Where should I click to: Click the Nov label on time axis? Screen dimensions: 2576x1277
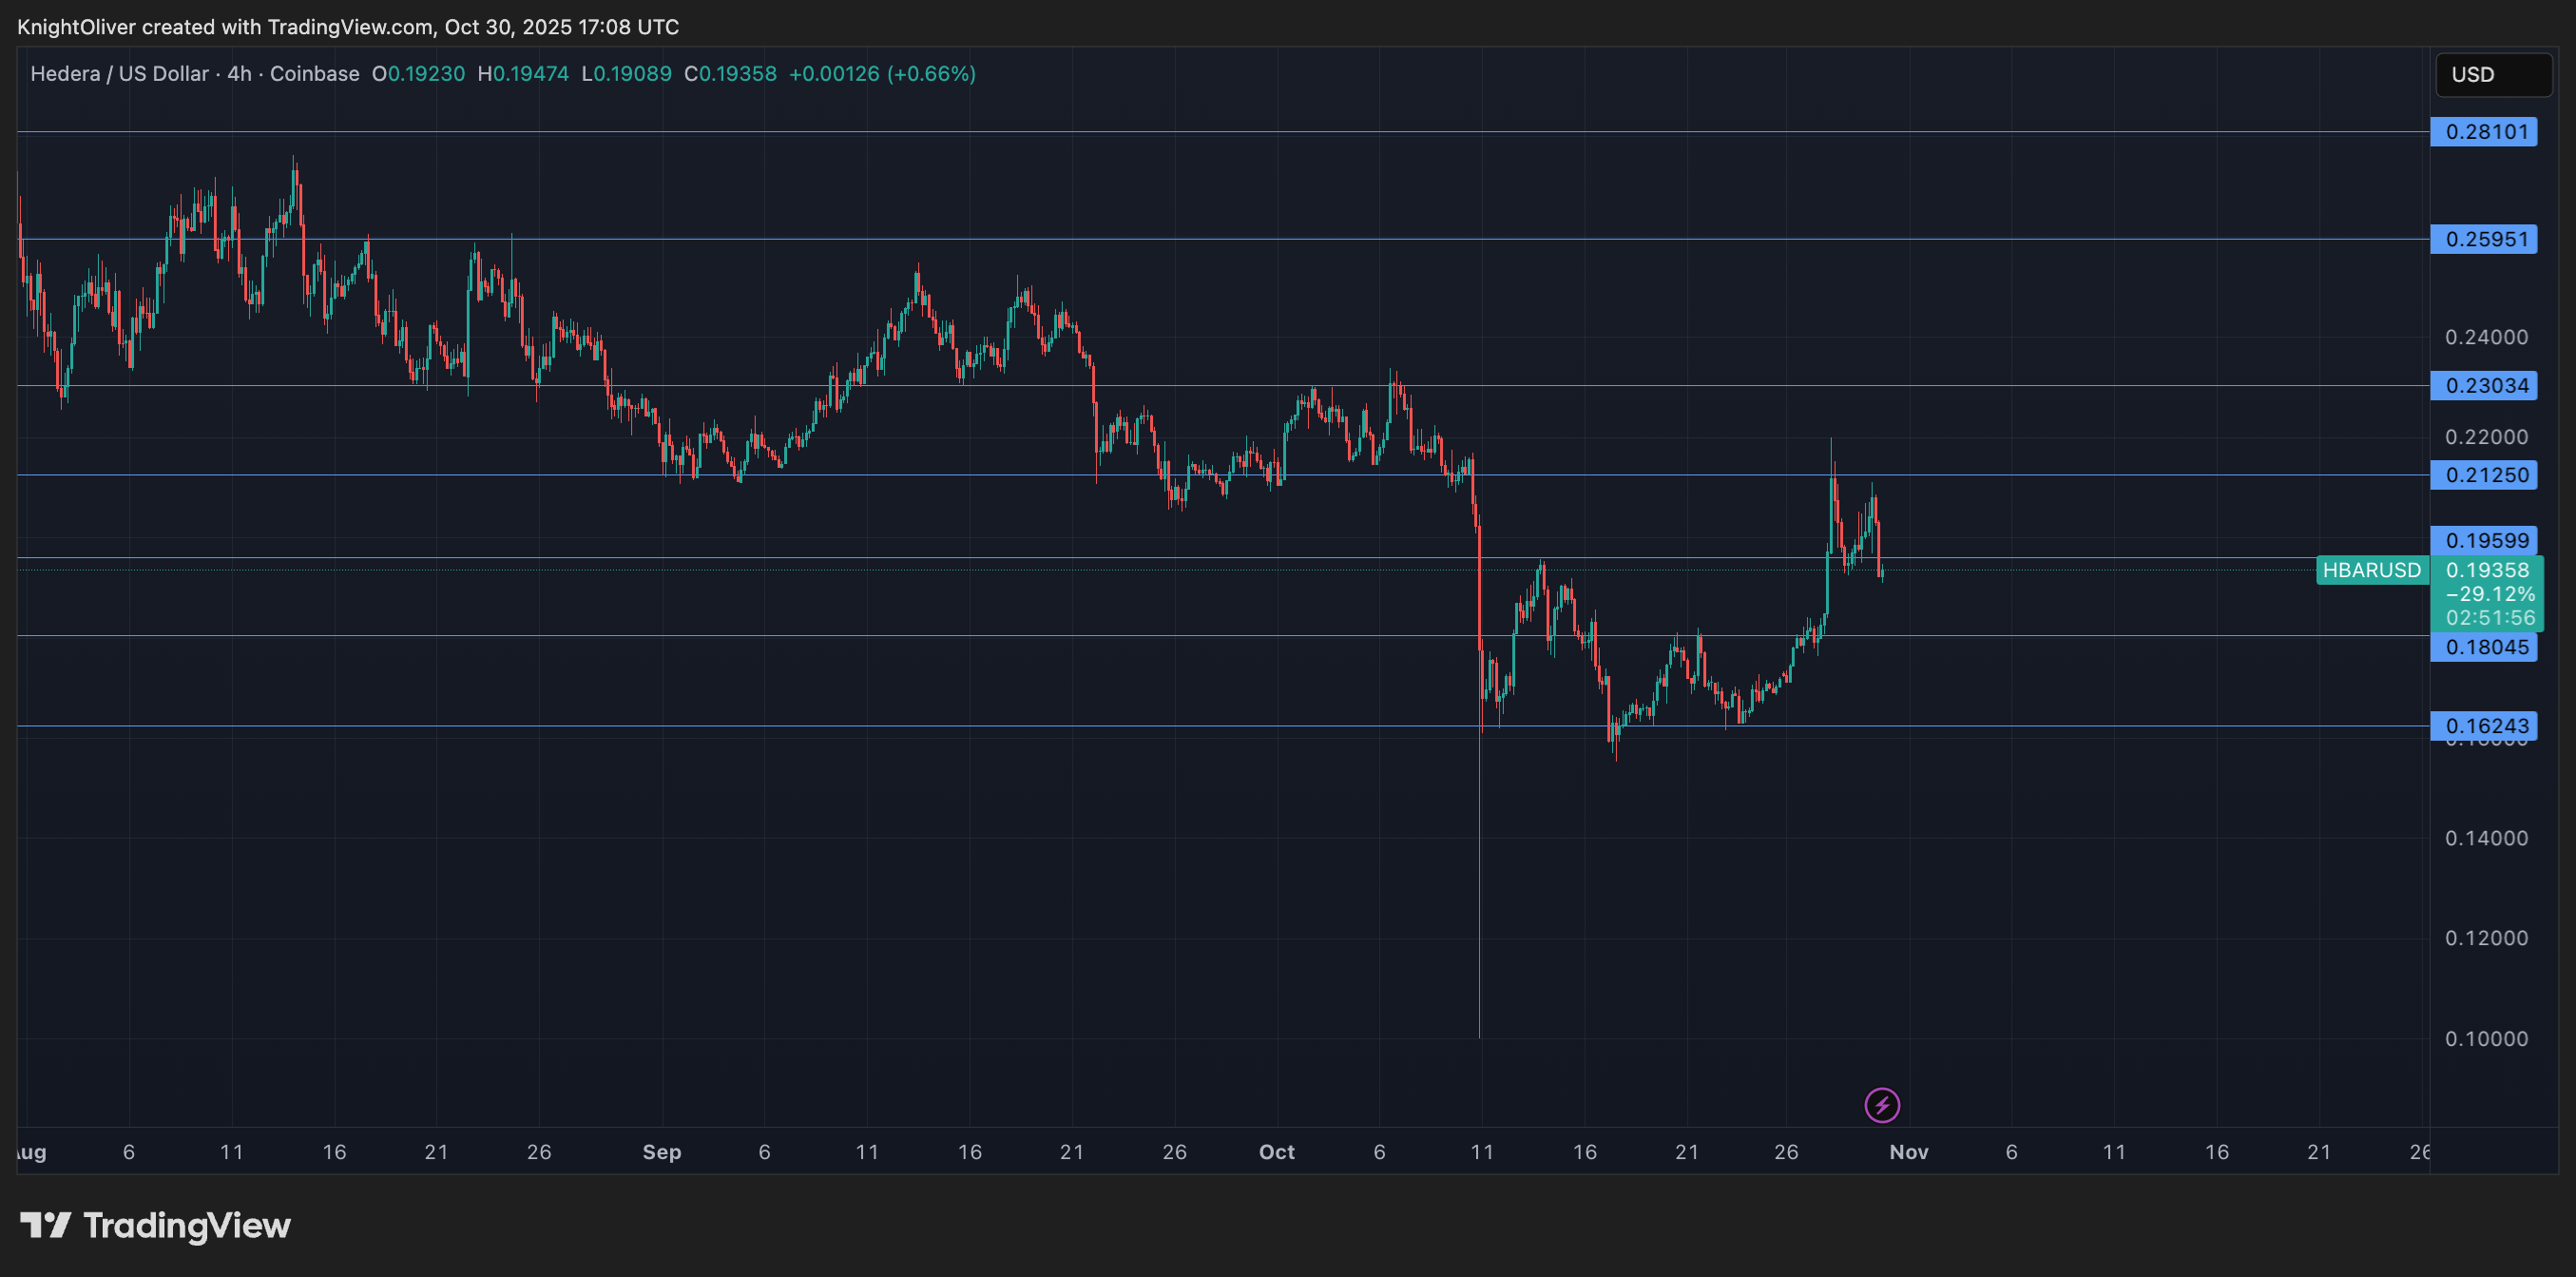point(1908,1152)
